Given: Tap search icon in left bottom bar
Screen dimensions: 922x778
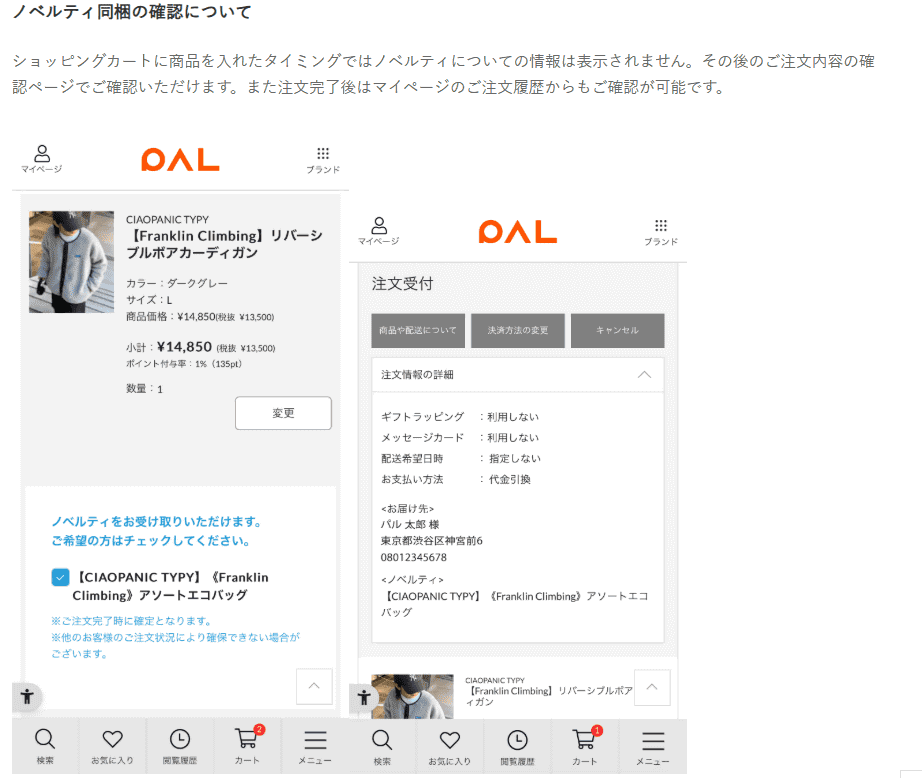Looking at the screenshot, I should [x=45, y=746].
